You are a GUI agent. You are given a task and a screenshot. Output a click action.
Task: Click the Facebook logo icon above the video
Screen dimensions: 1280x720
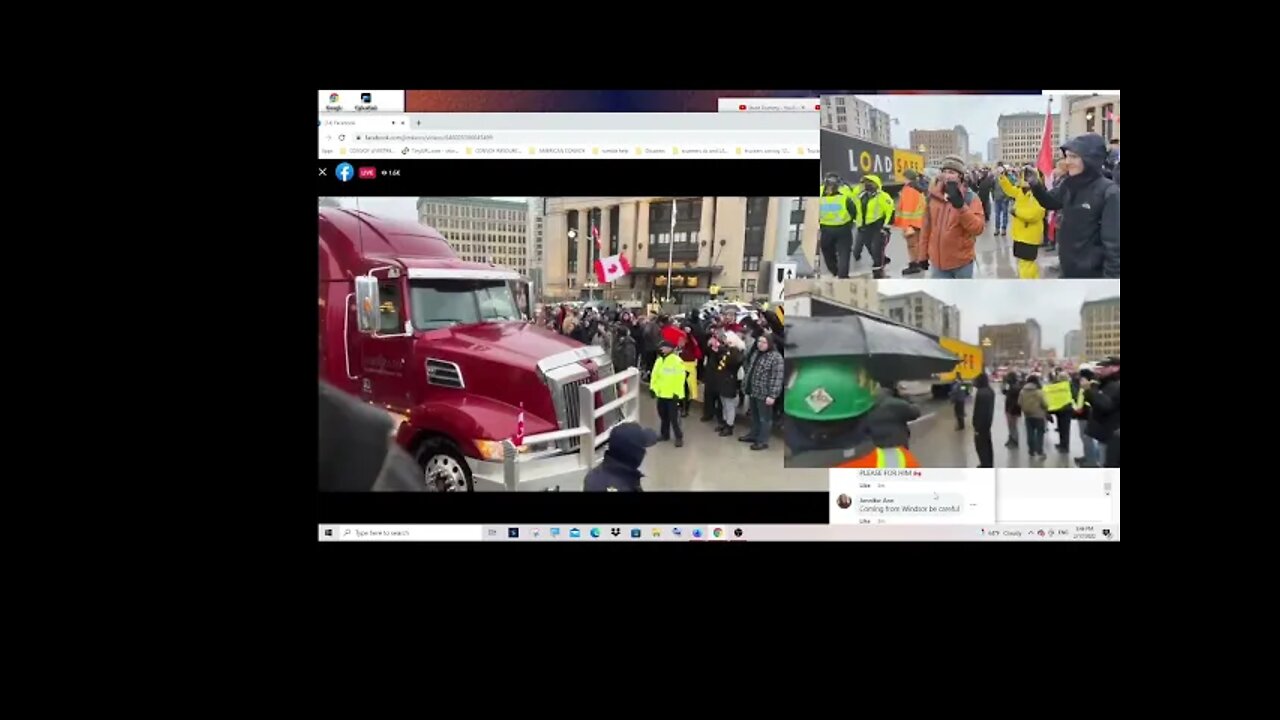(x=344, y=172)
